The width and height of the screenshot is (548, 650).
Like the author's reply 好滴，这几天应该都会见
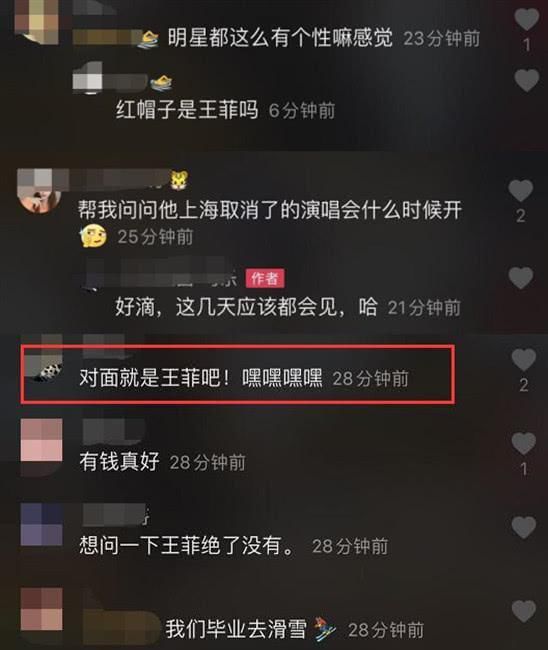pyautogui.click(x=521, y=277)
